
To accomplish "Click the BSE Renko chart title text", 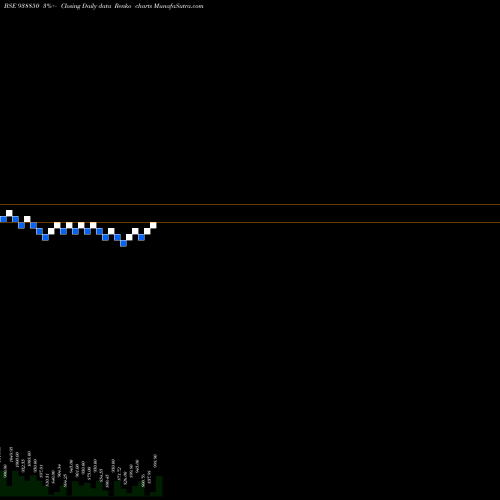I will point(103,6).
